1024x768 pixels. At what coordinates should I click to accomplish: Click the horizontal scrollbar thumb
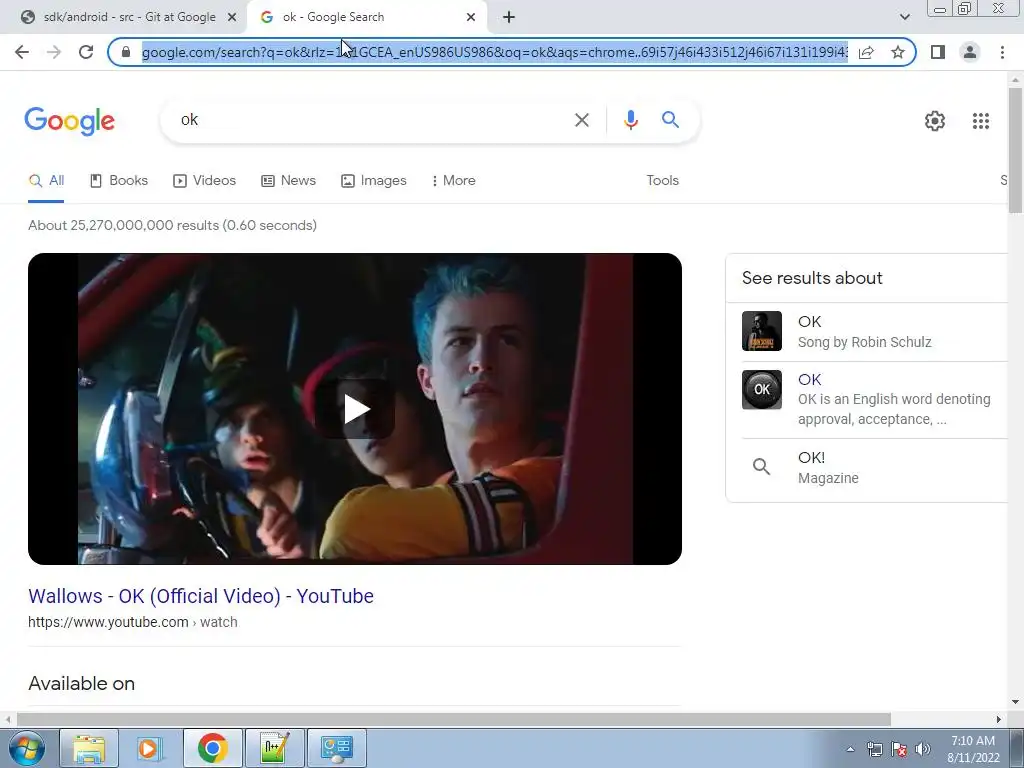pyautogui.click(x=454, y=719)
